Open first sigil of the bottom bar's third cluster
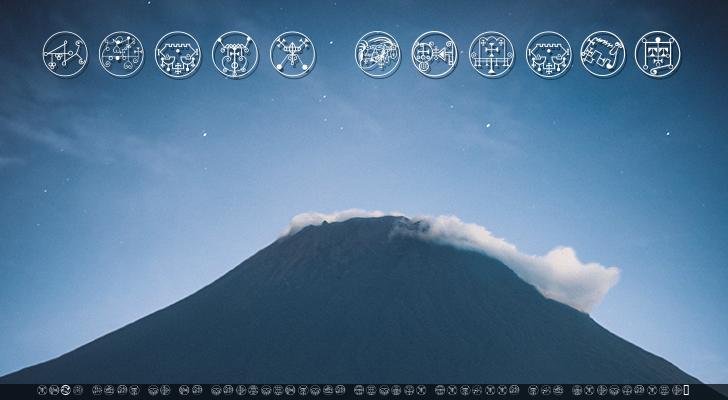The image size is (728, 400). (x=153, y=390)
